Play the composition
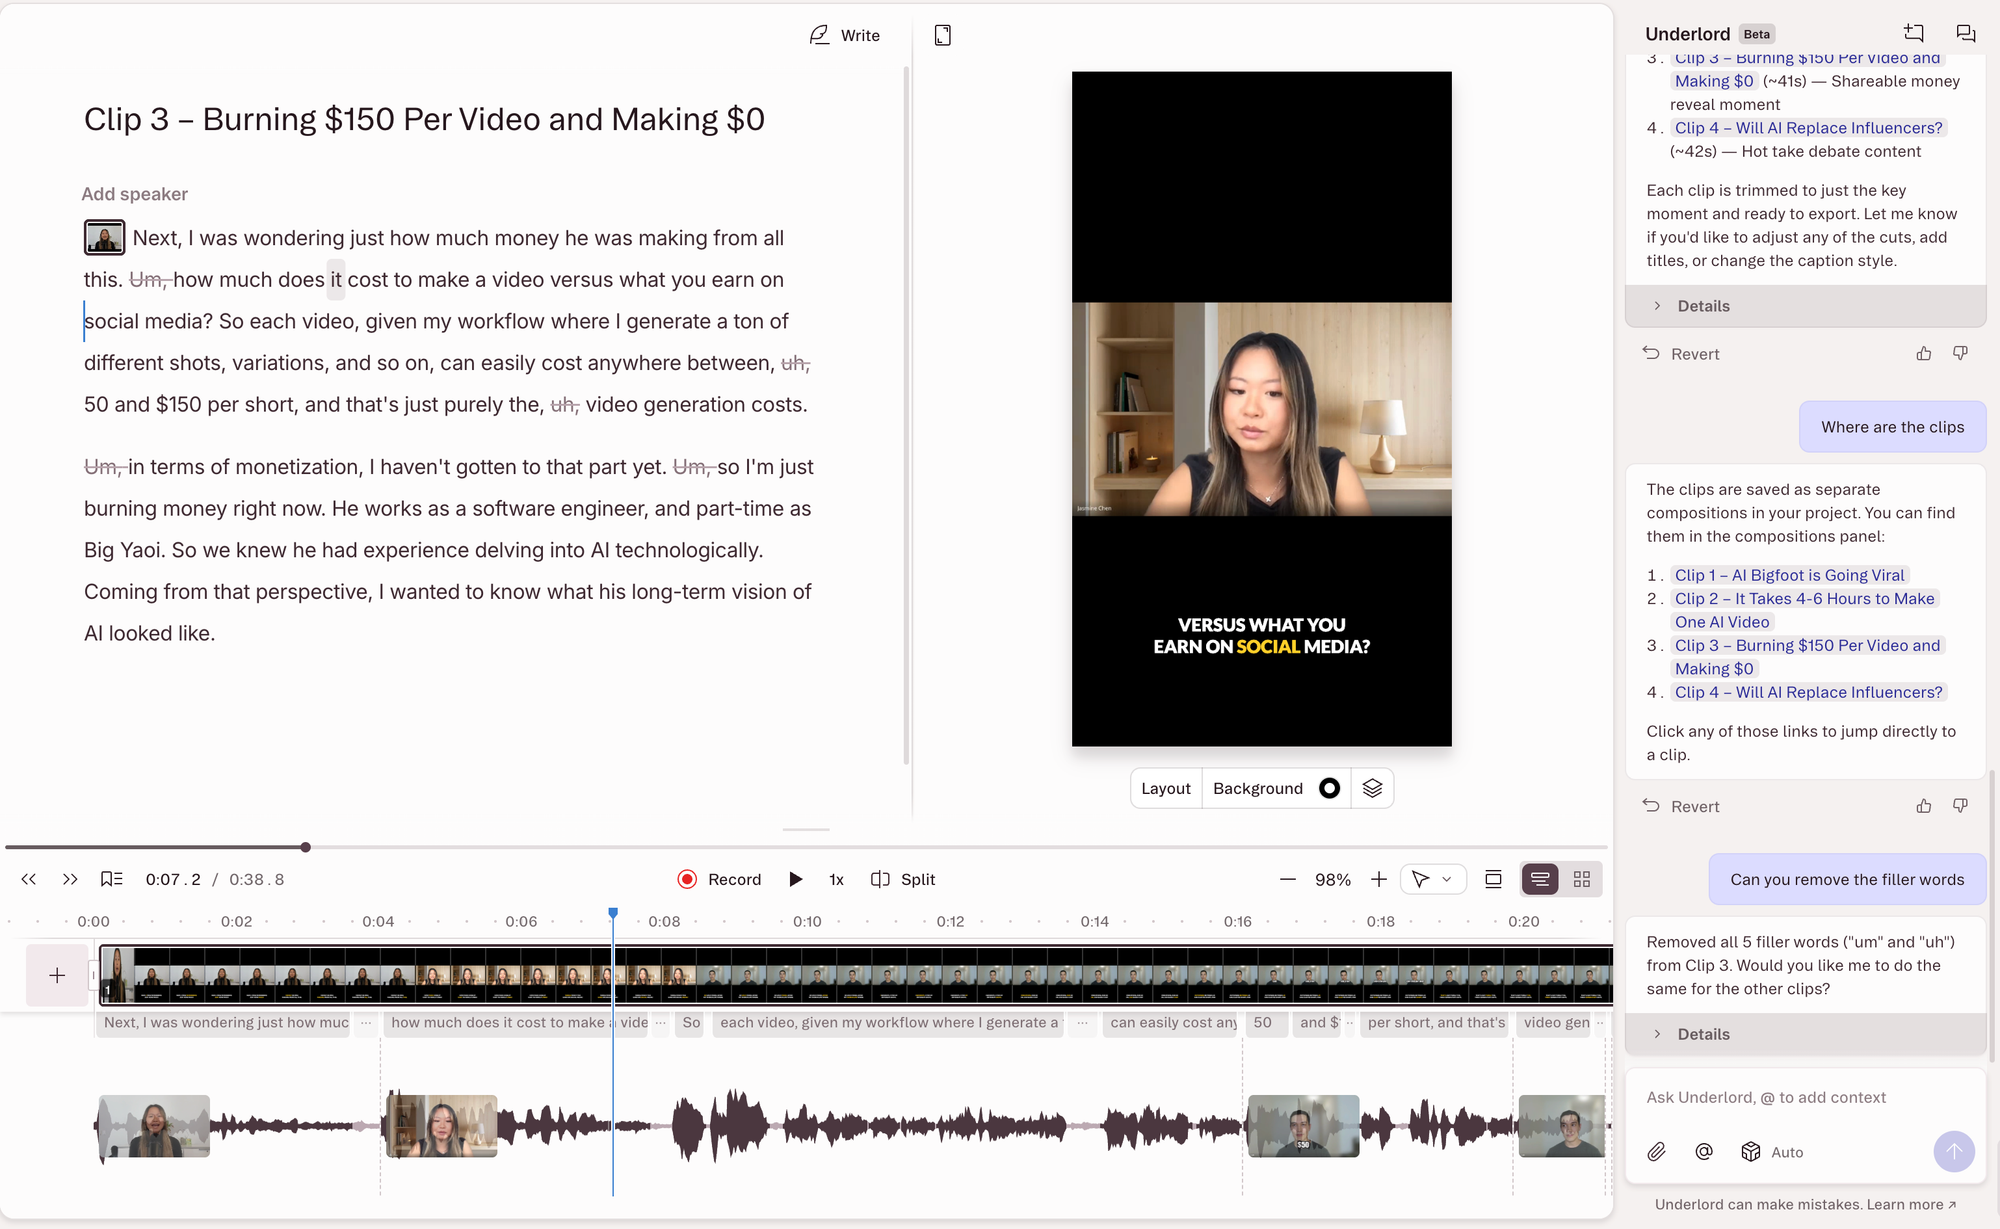Image resolution: width=2000 pixels, height=1229 pixels. click(796, 879)
